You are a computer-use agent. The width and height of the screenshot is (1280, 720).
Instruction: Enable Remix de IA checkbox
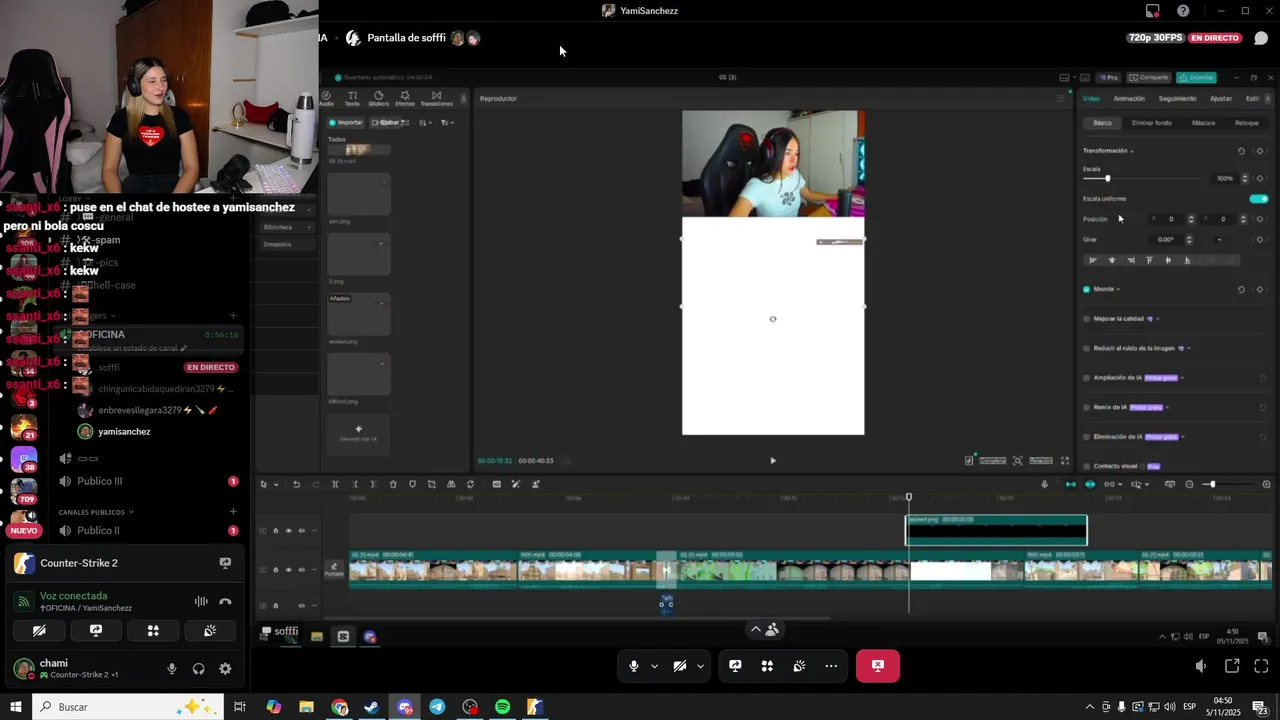(1087, 407)
